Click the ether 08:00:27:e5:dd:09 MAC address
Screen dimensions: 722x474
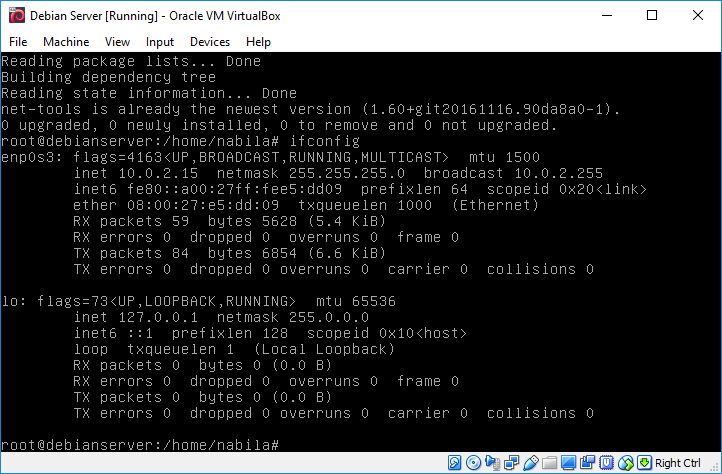[x=176, y=205]
